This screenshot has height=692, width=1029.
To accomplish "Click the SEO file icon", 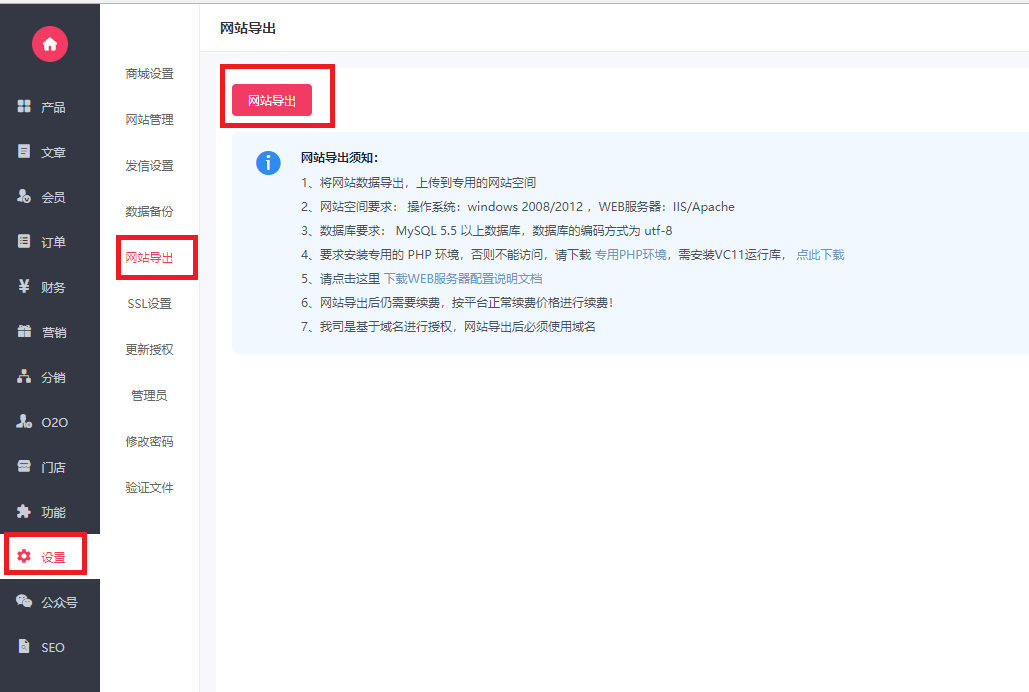I will [x=24, y=647].
